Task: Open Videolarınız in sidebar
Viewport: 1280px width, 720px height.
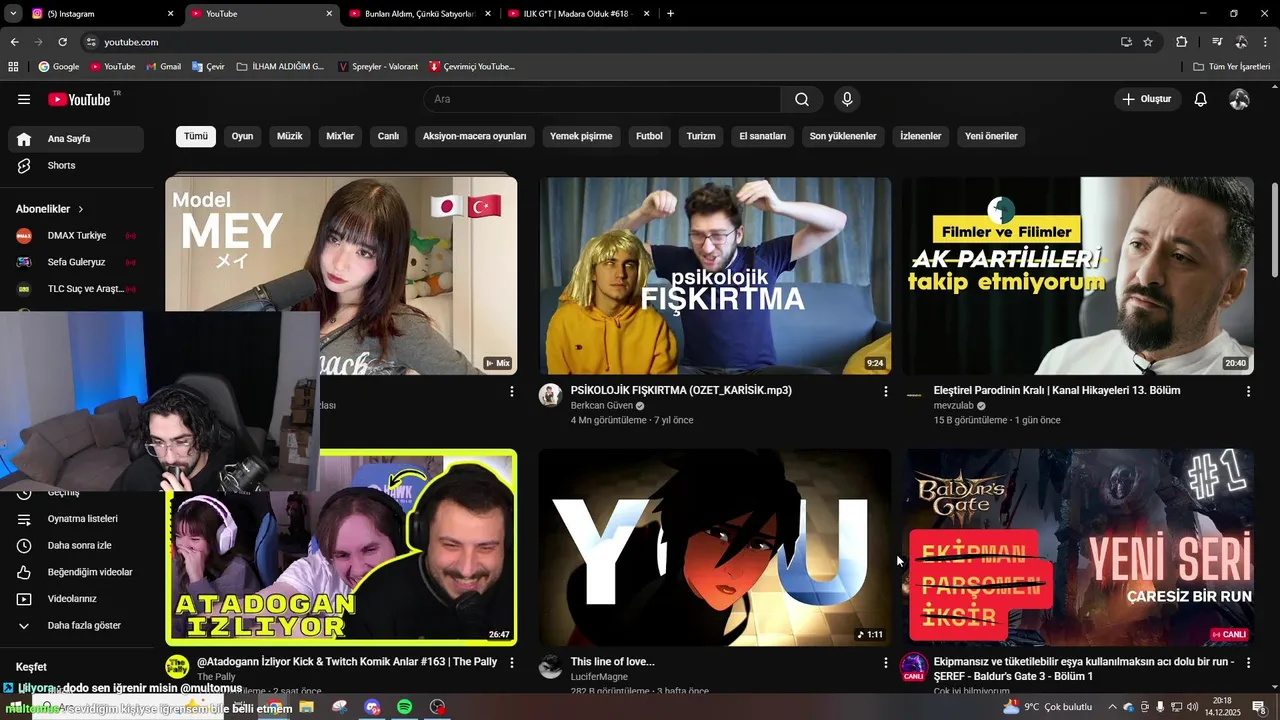Action: click(76, 599)
